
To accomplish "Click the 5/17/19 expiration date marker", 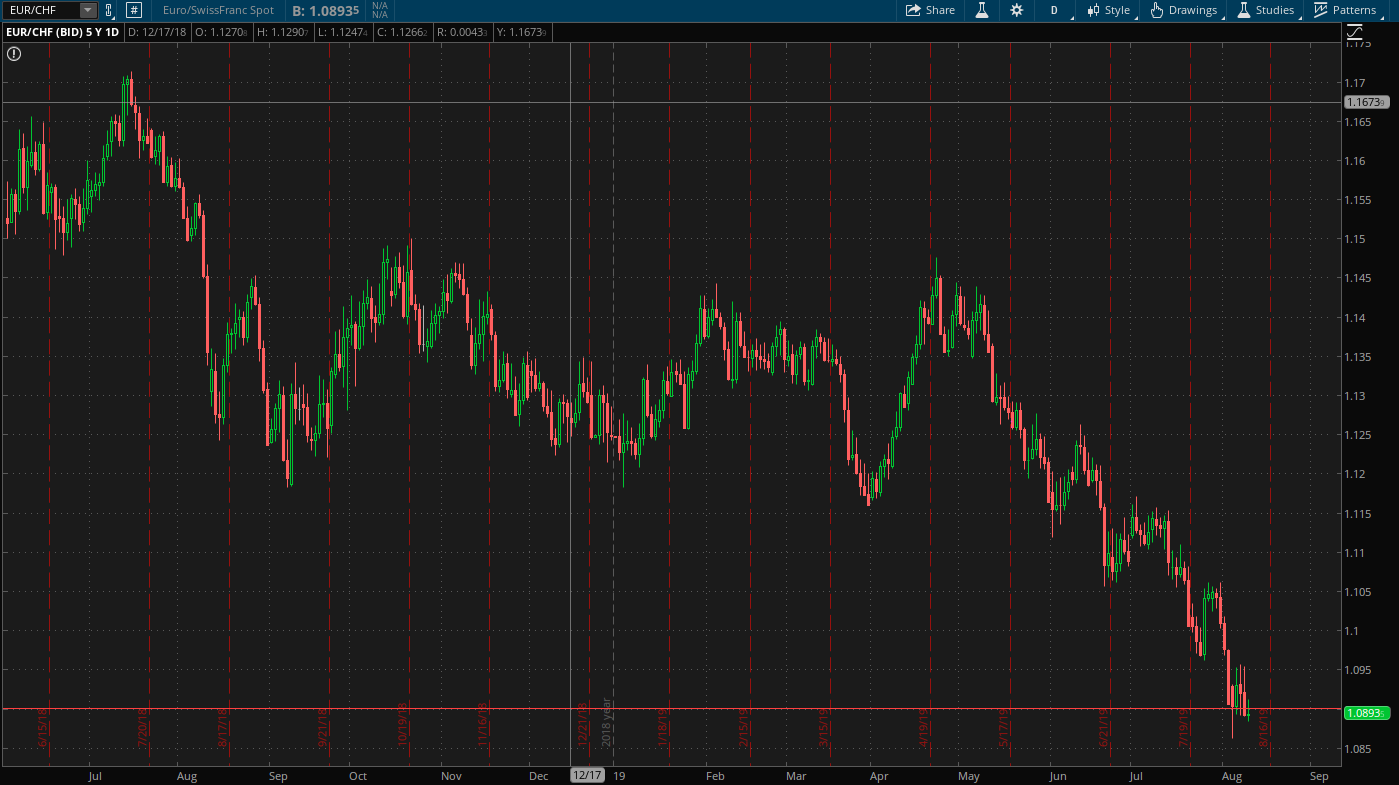I will point(1003,729).
